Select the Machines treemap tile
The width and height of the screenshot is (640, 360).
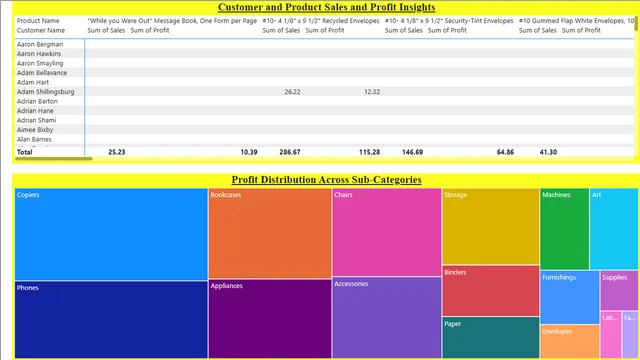tap(564, 229)
